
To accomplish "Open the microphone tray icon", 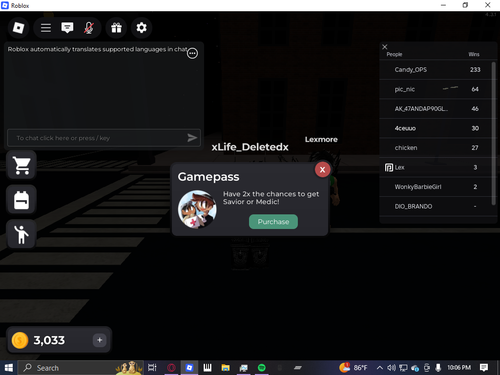I will [438, 368].
